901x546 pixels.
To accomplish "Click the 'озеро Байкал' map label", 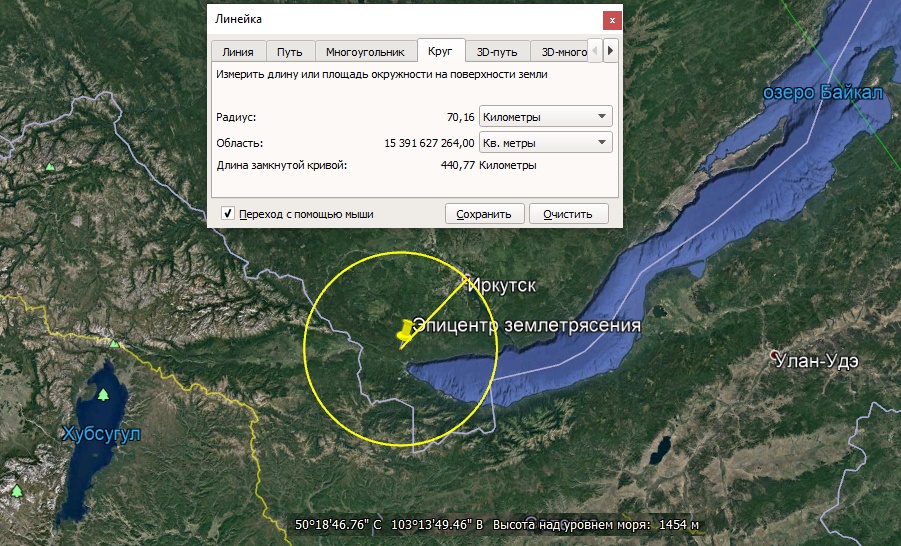I will pyautogui.click(x=823, y=93).
